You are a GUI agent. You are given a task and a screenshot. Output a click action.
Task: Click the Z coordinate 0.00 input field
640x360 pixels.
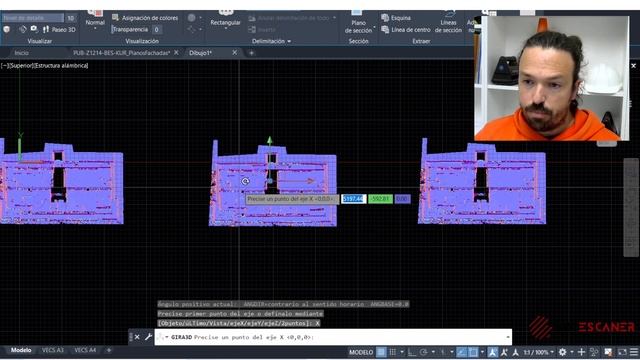[402, 199]
